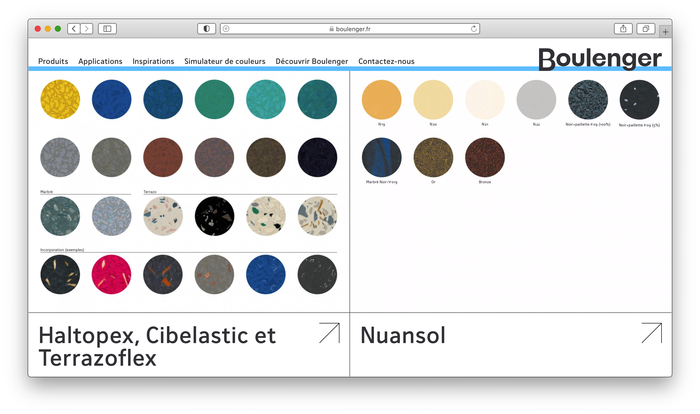Image resolution: width=700 pixels, height=414 pixels.
Task: Select the Nuansol N22 light gray swatch
Action: (536, 100)
